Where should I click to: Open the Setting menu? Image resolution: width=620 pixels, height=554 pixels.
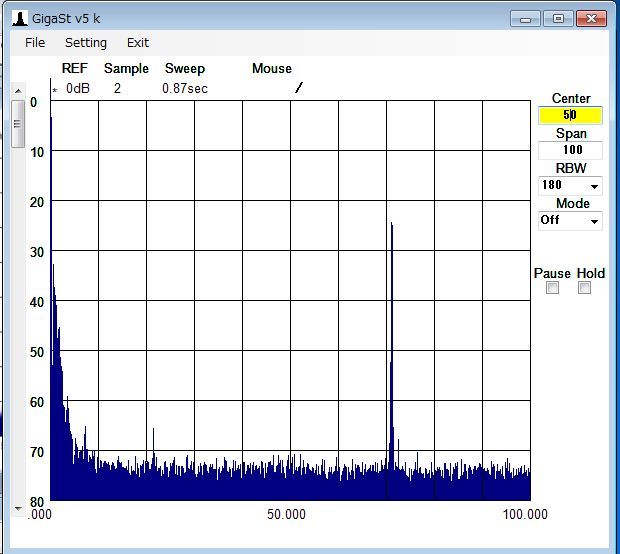[x=86, y=42]
